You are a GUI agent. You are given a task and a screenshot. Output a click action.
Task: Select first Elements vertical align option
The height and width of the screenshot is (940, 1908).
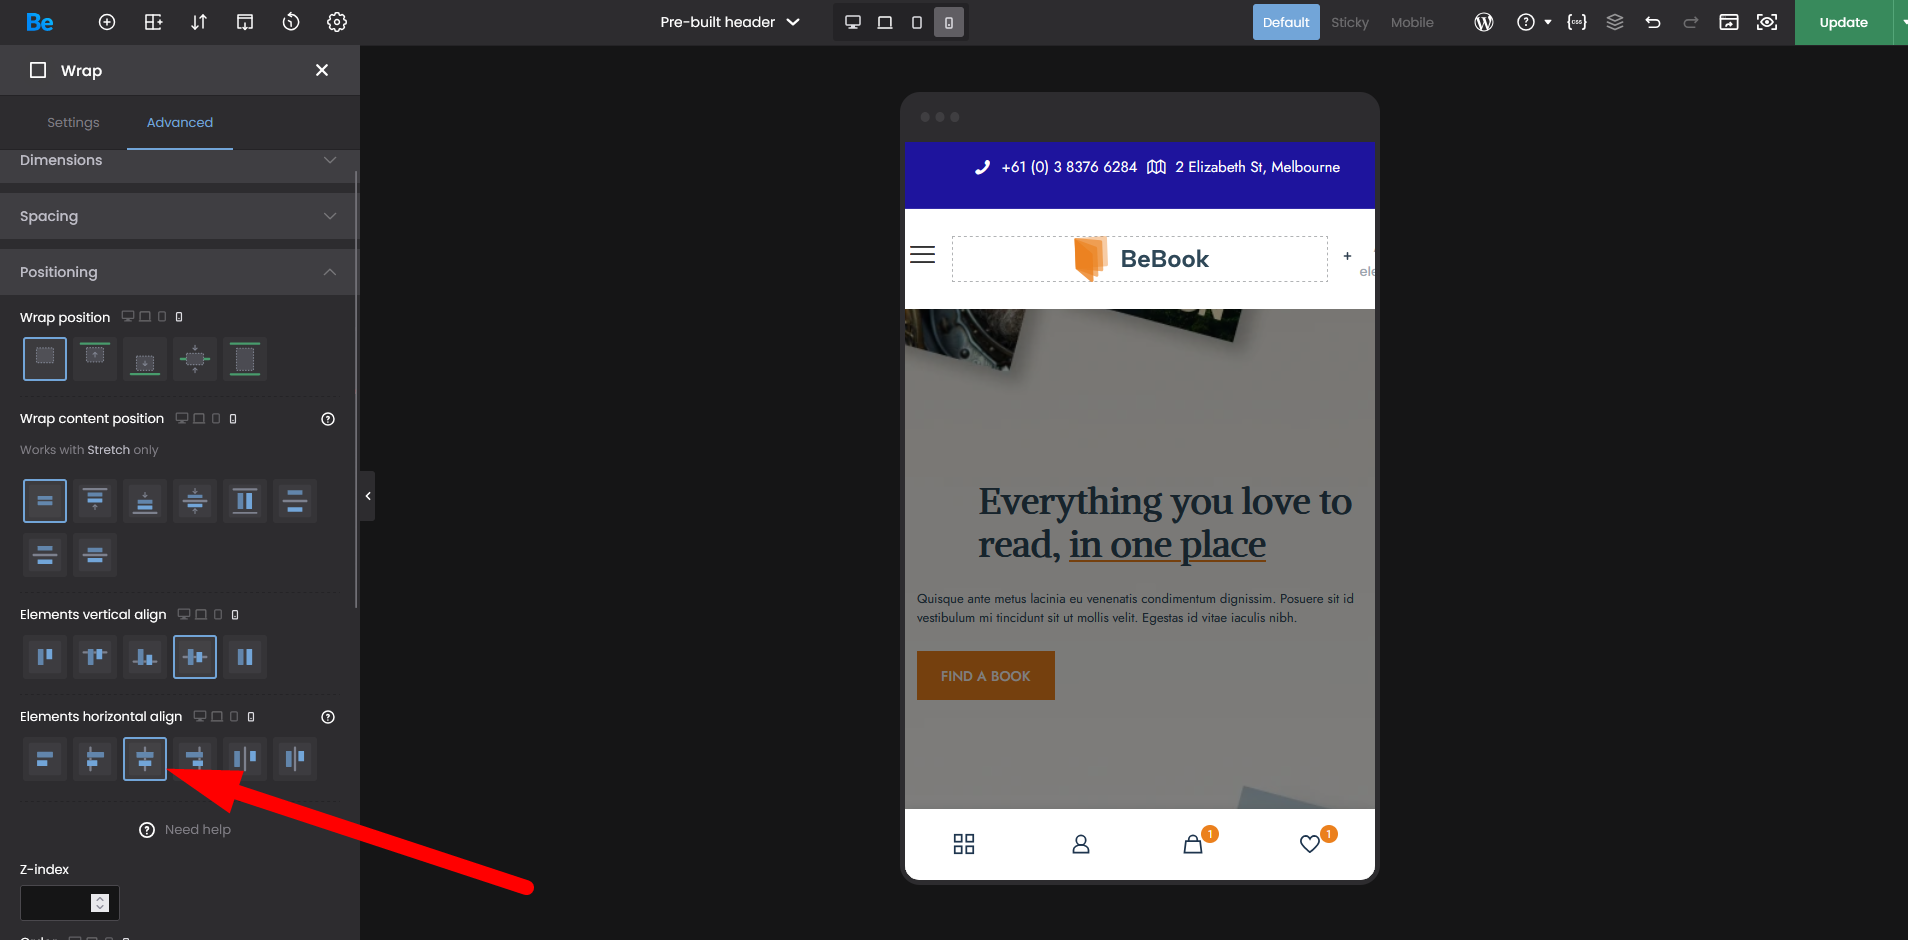(45, 657)
